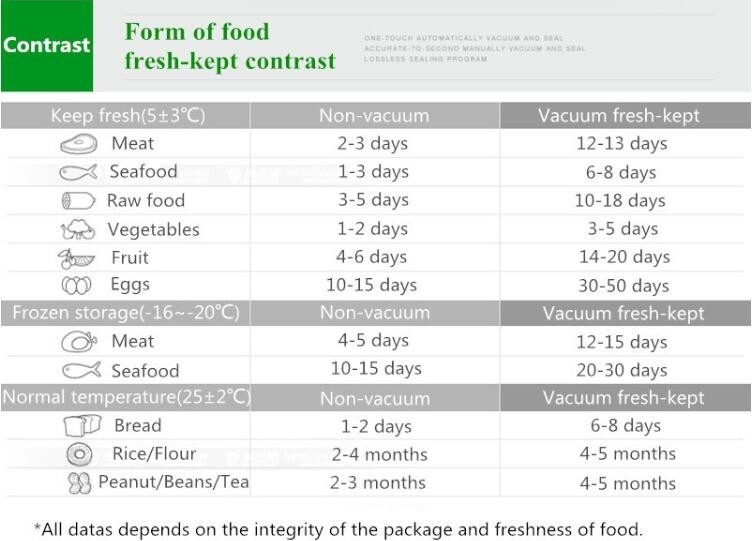This screenshot has height=541, width=753.
Task: Click the Form of food fresh-kept contrast title
Action: click(229, 46)
